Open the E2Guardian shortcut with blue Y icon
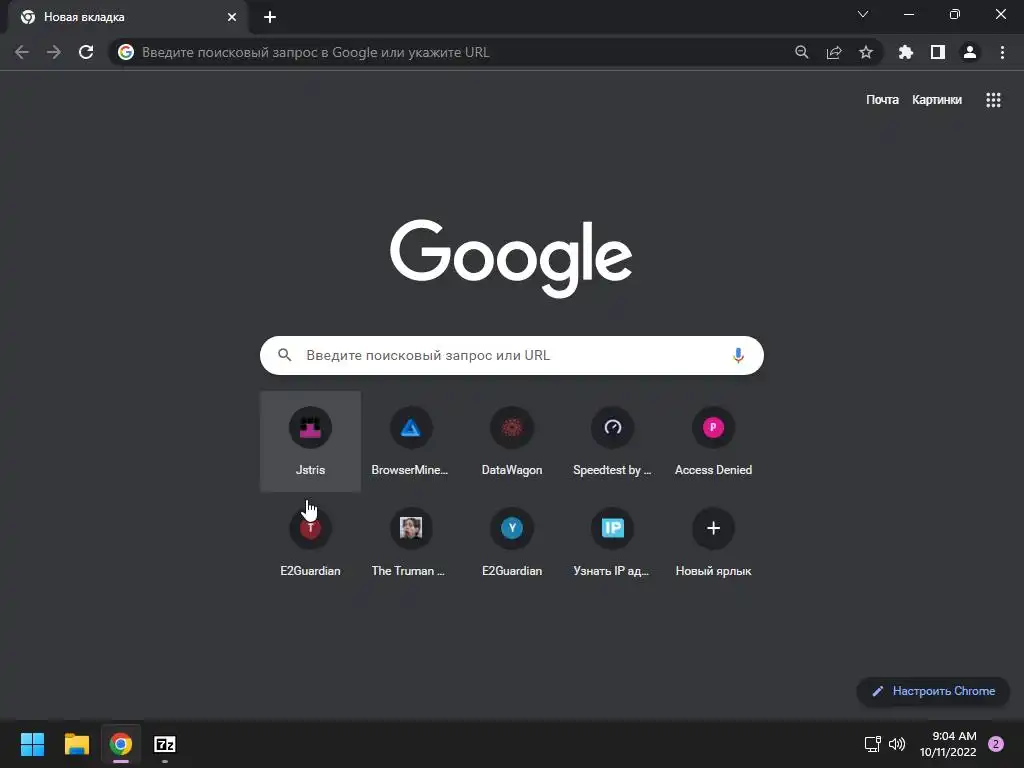 coord(511,542)
